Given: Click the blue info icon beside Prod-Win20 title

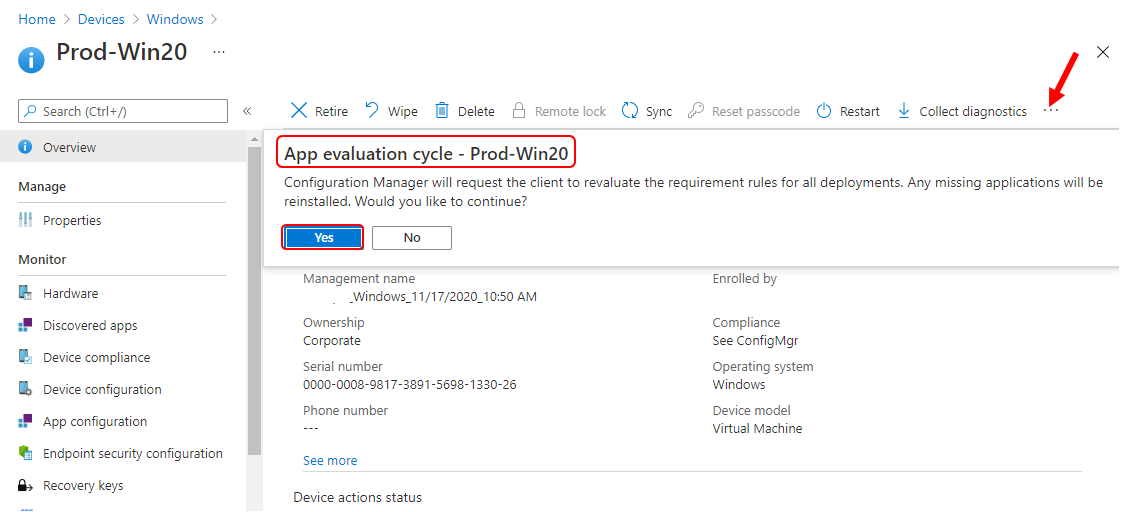Looking at the screenshot, I should [31, 61].
